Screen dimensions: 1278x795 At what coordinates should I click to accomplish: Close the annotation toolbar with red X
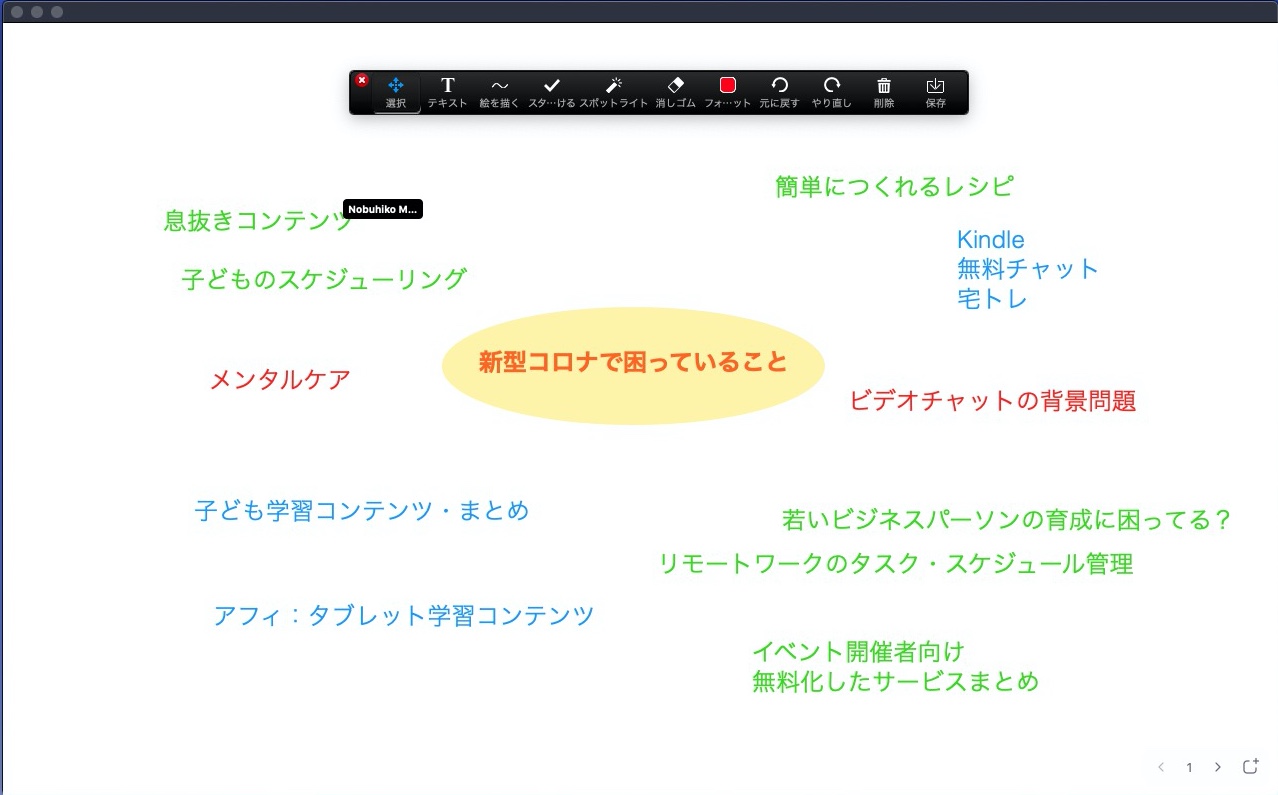pos(362,80)
